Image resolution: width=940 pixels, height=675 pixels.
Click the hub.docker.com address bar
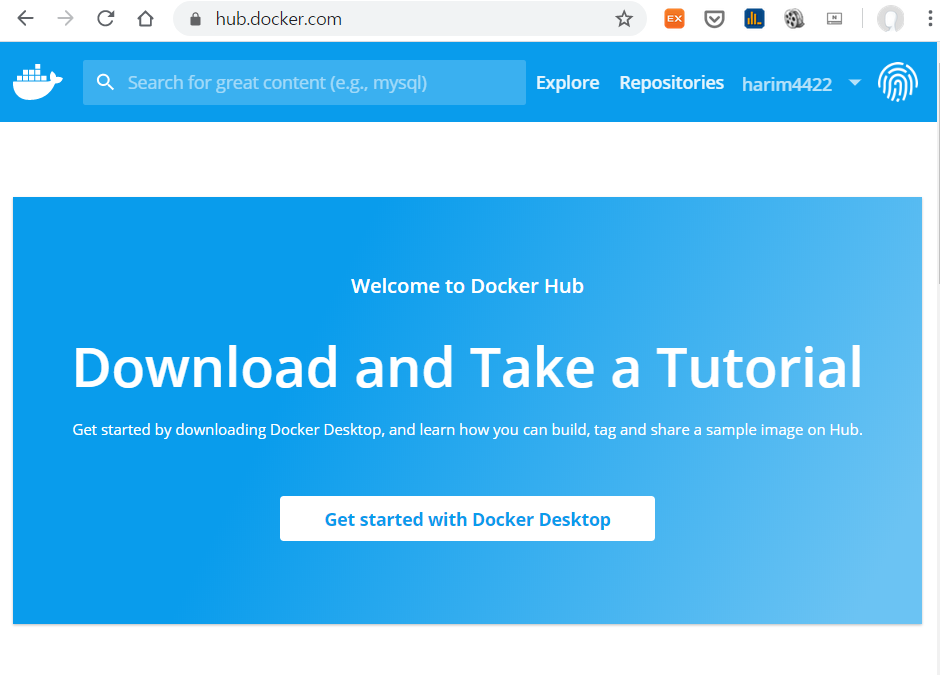(x=409, y=19)
